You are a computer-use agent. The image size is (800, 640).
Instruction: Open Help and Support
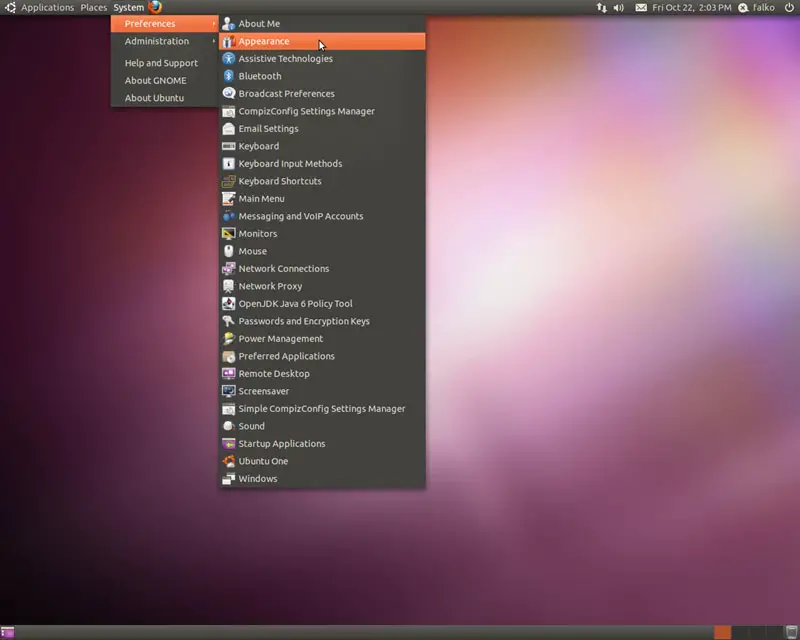(x=164, y=63)
